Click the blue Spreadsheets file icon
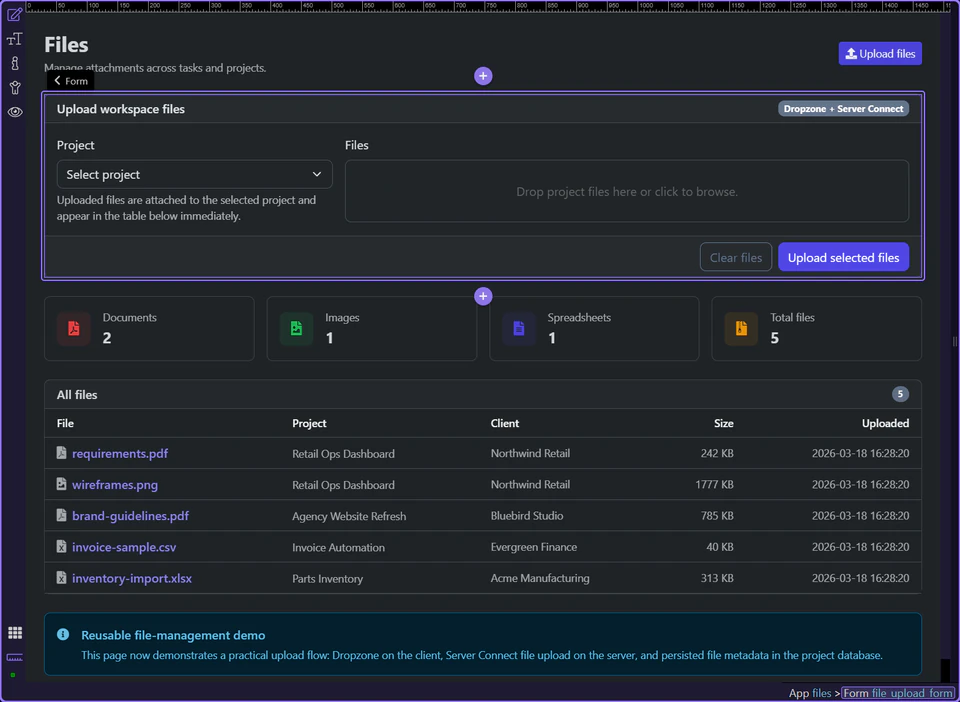 pos(519,328)
